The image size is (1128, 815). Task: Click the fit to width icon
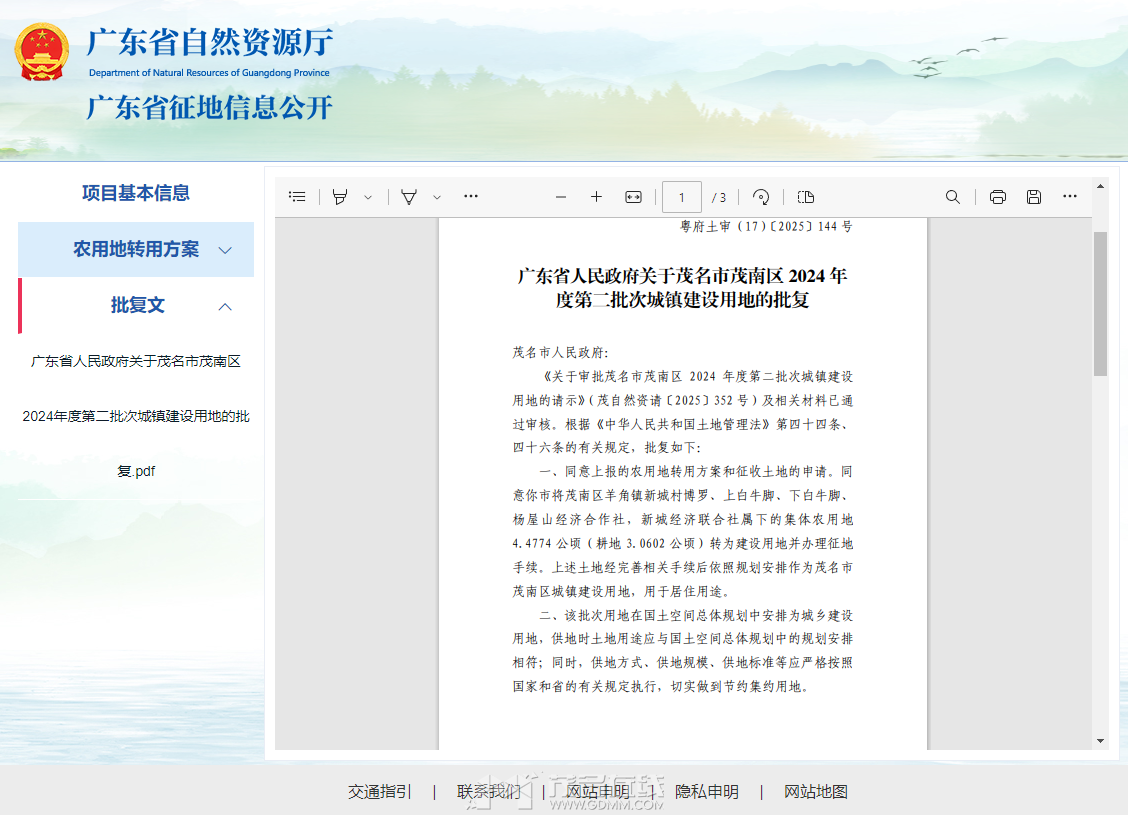tap(633, 197)
